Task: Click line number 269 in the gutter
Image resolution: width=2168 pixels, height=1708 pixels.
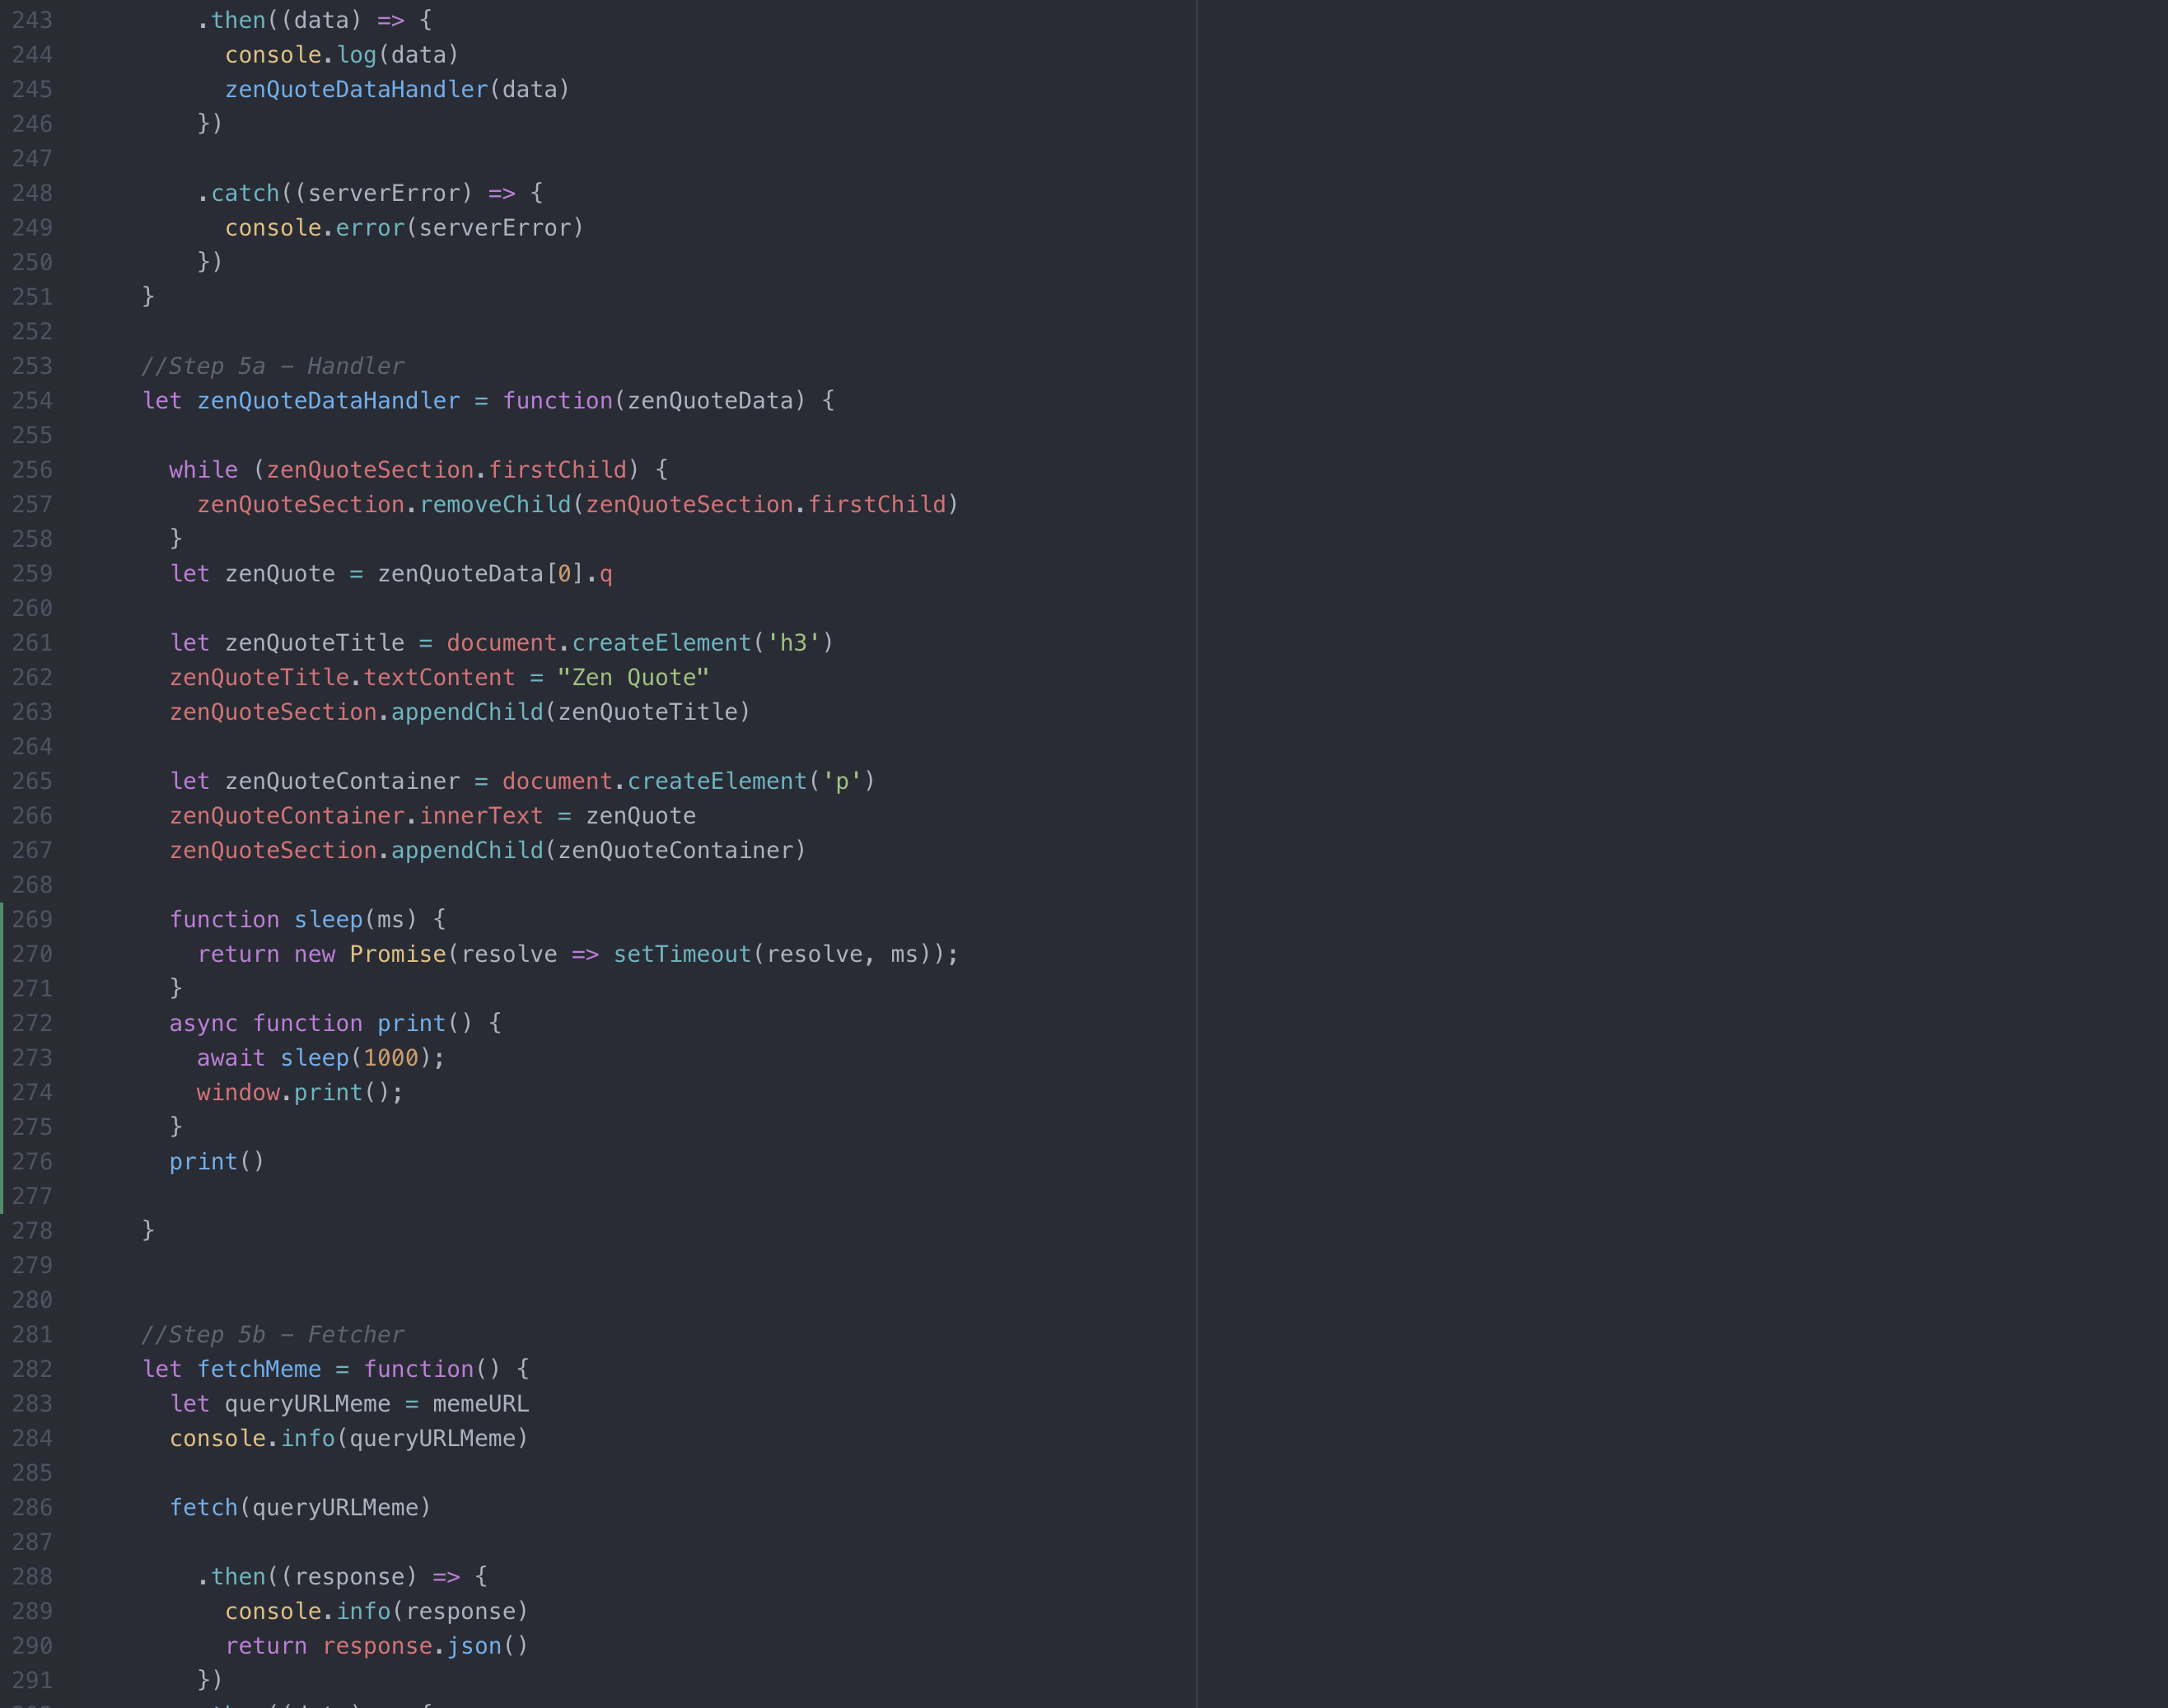Action: [x=32, y=920]
